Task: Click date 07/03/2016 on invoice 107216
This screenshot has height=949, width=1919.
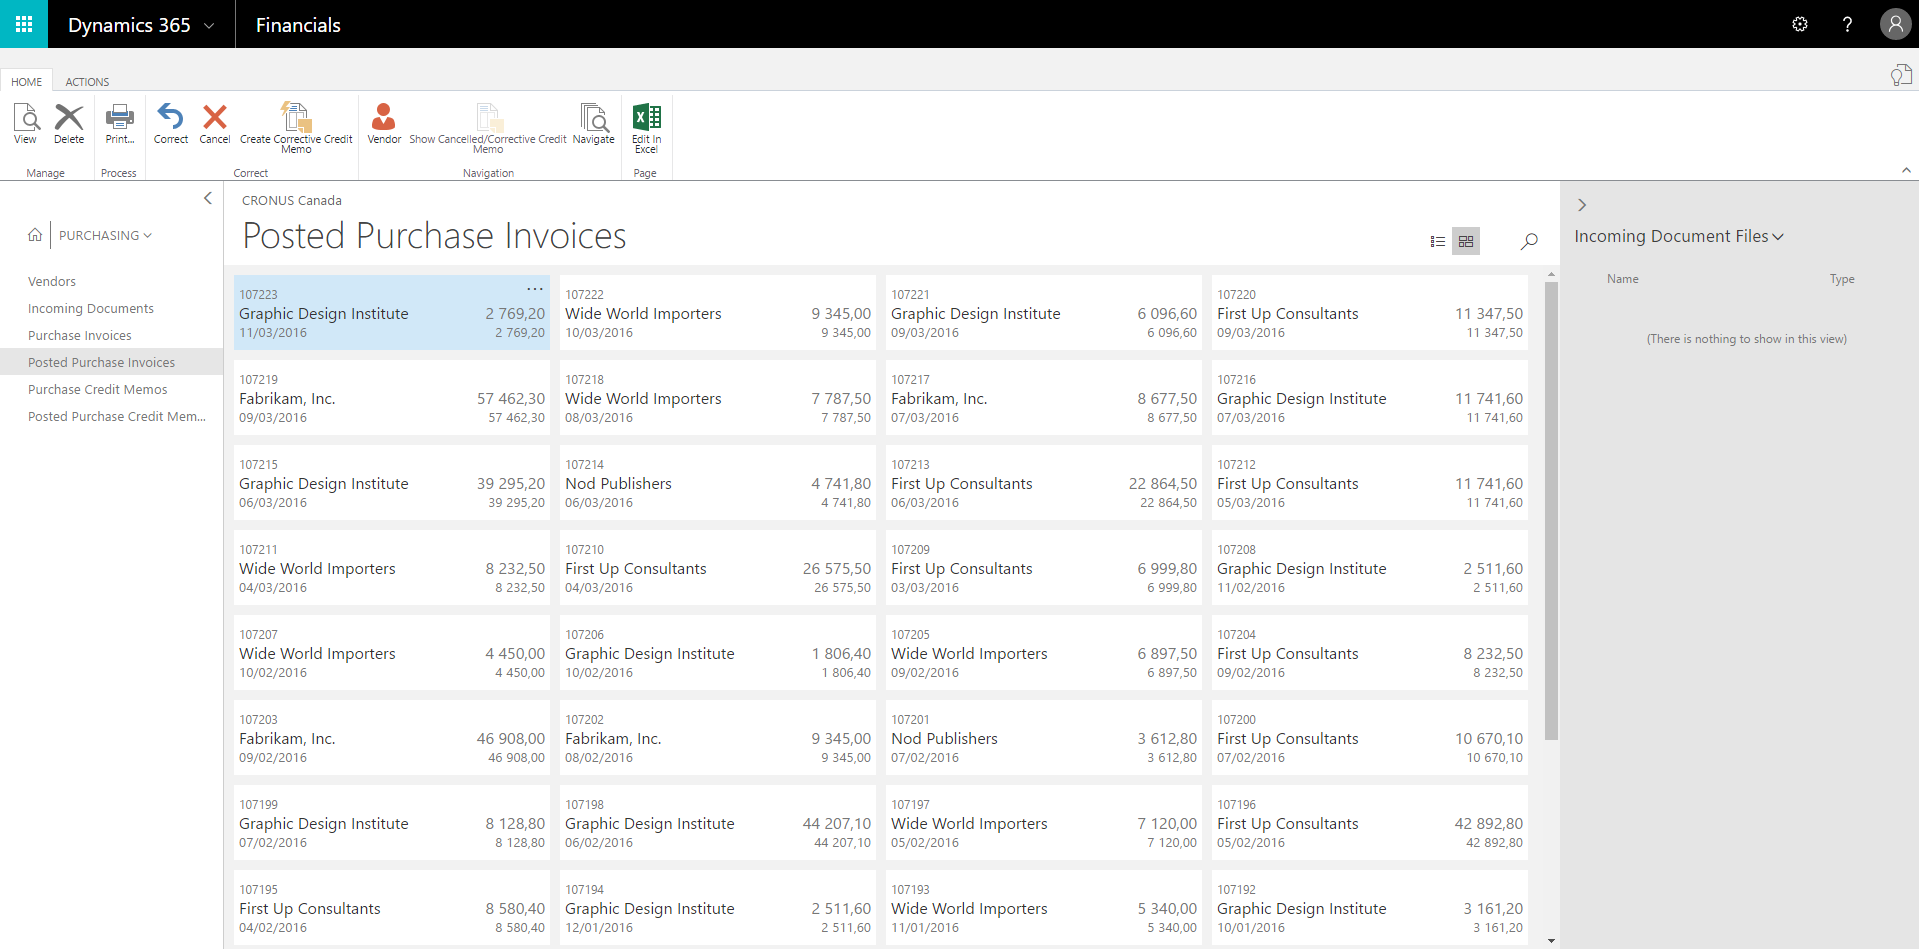Action: point(1251,418)
